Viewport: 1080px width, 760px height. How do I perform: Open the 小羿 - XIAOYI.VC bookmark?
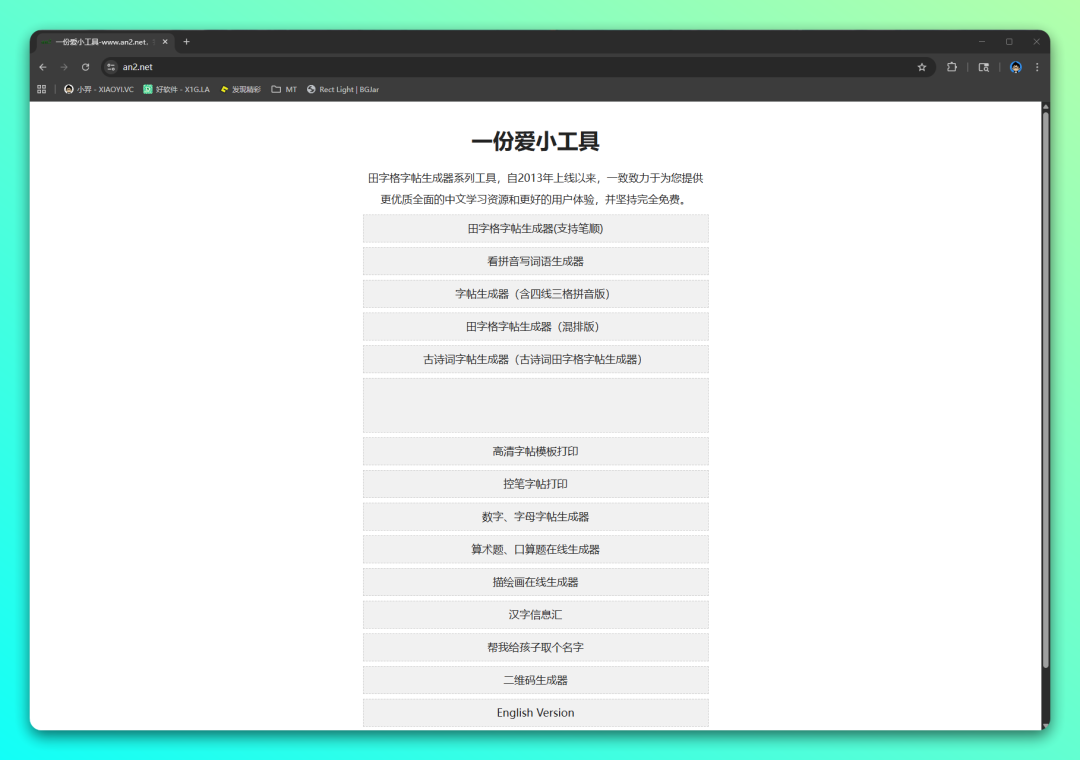pos(98,89)
